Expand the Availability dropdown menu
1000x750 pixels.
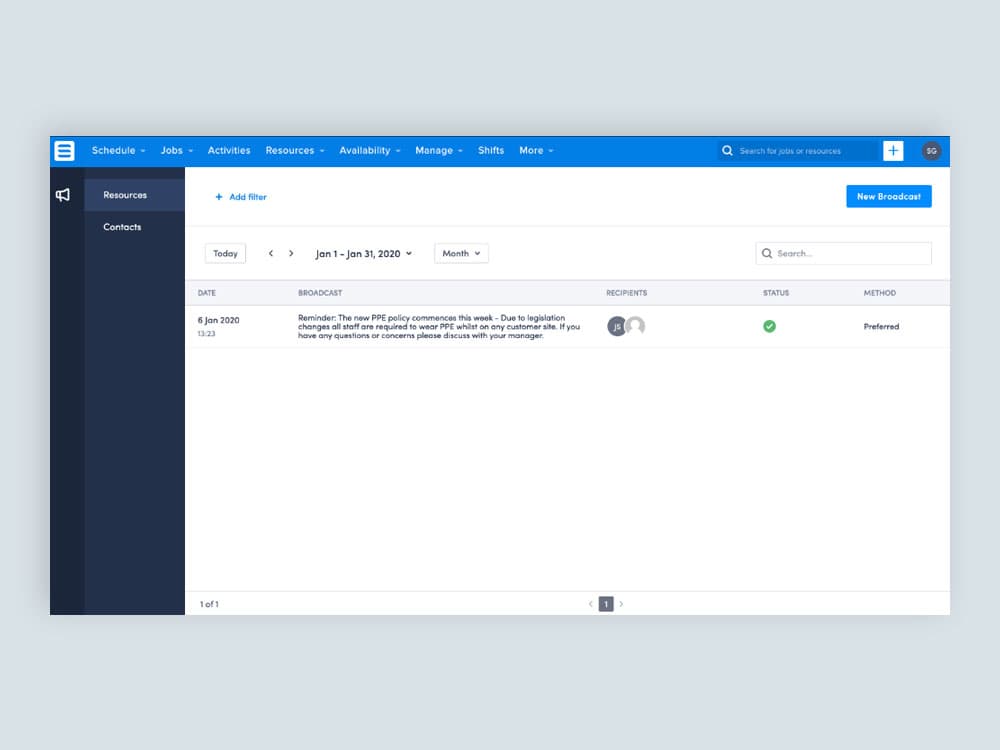(x=369, y=151)
